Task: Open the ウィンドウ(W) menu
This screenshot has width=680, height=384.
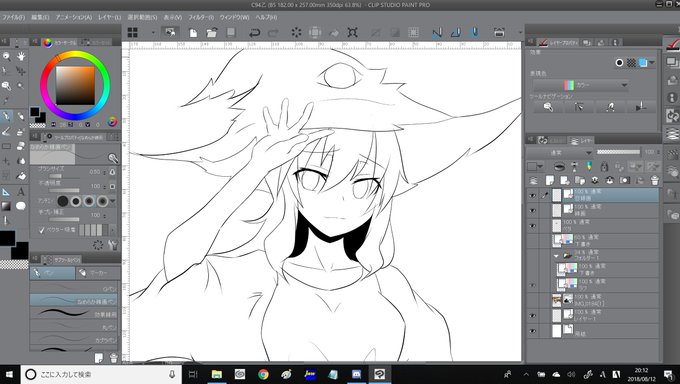Action: pyautogui.click(x=234, y=17)
